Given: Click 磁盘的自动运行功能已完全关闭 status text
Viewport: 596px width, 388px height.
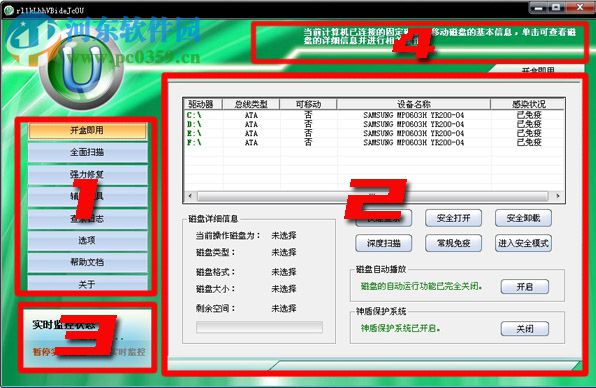Looking at the screenshot, I should 421,286.
